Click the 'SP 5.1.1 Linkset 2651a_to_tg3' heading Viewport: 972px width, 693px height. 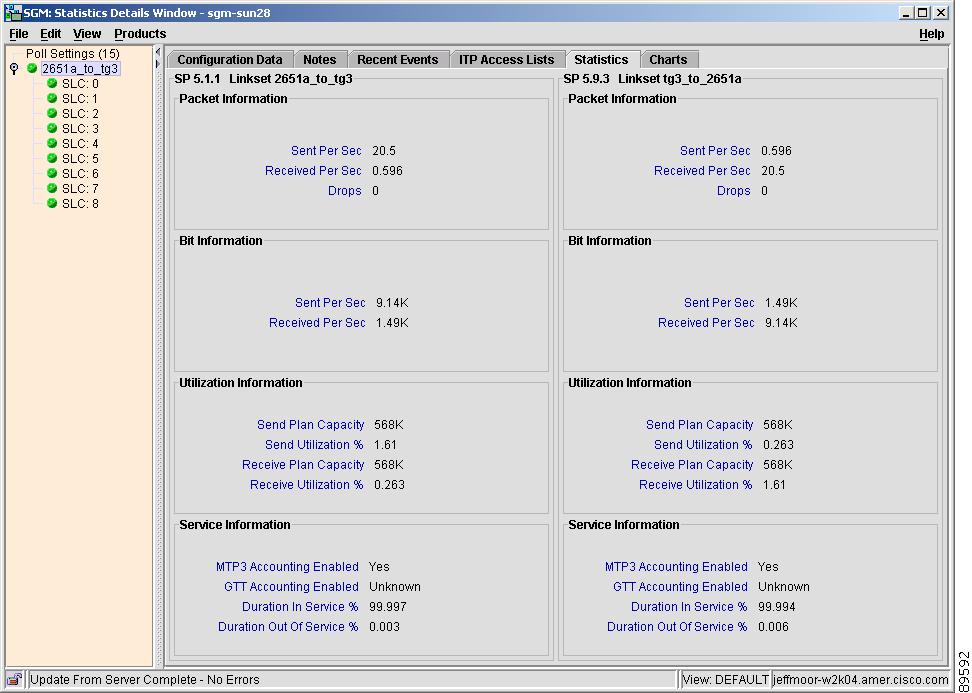coord(263,79)
